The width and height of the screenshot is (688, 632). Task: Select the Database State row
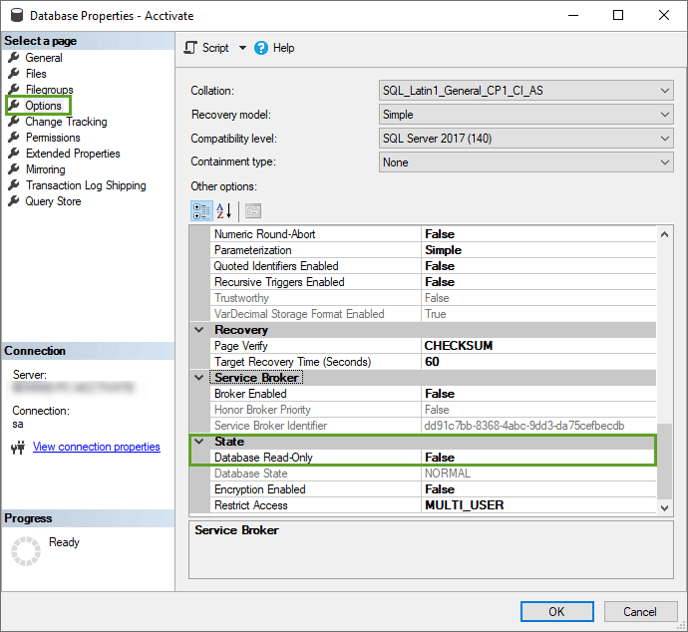(434, 474)
